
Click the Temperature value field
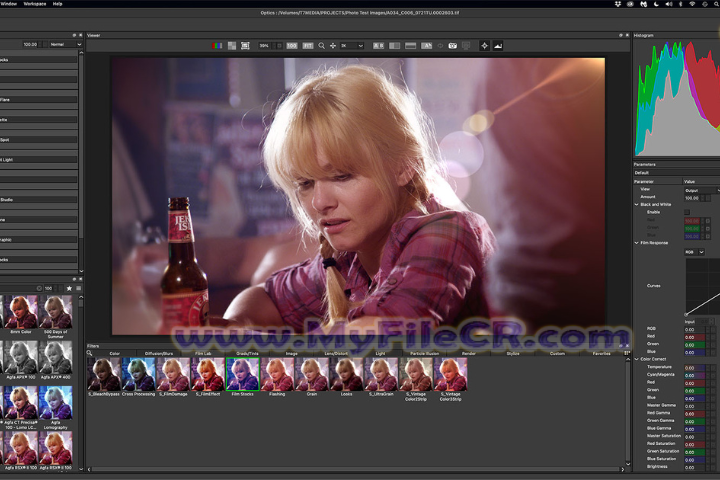point(695,368)
